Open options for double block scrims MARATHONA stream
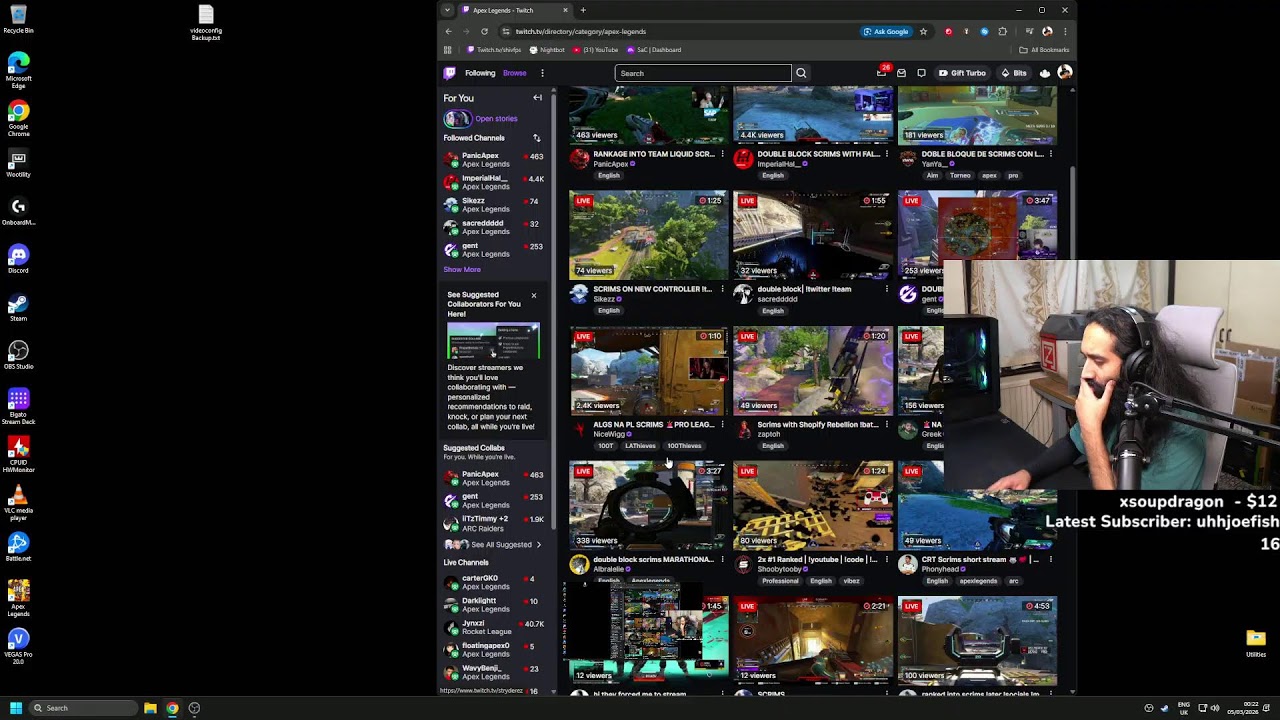The width and height of the screenshot is (1280, 720). tap(722, 560)
